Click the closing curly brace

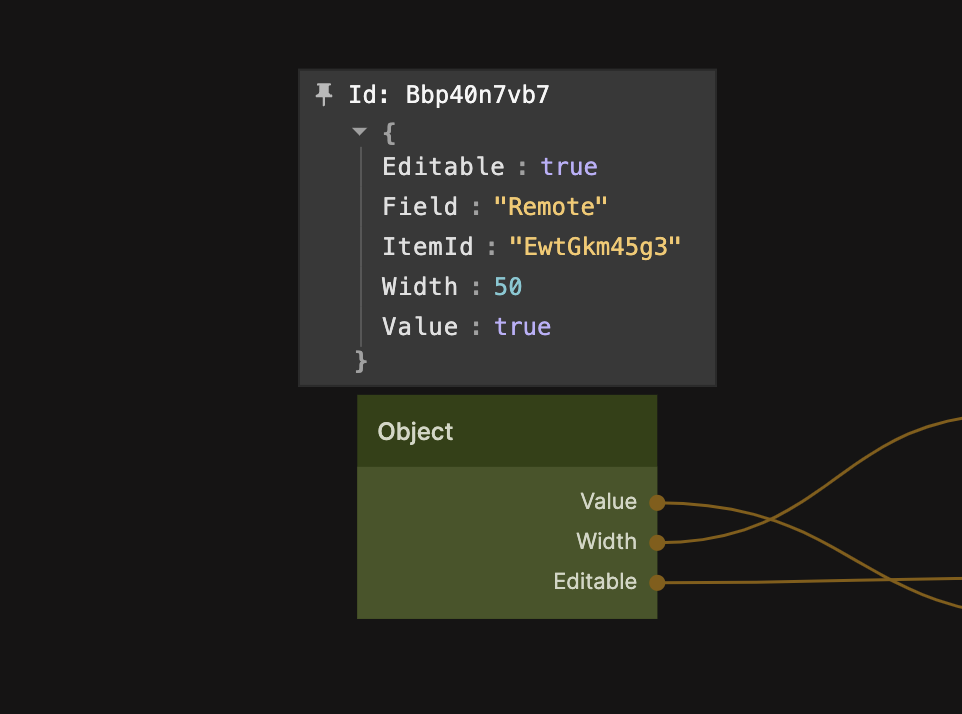(361, 361)
